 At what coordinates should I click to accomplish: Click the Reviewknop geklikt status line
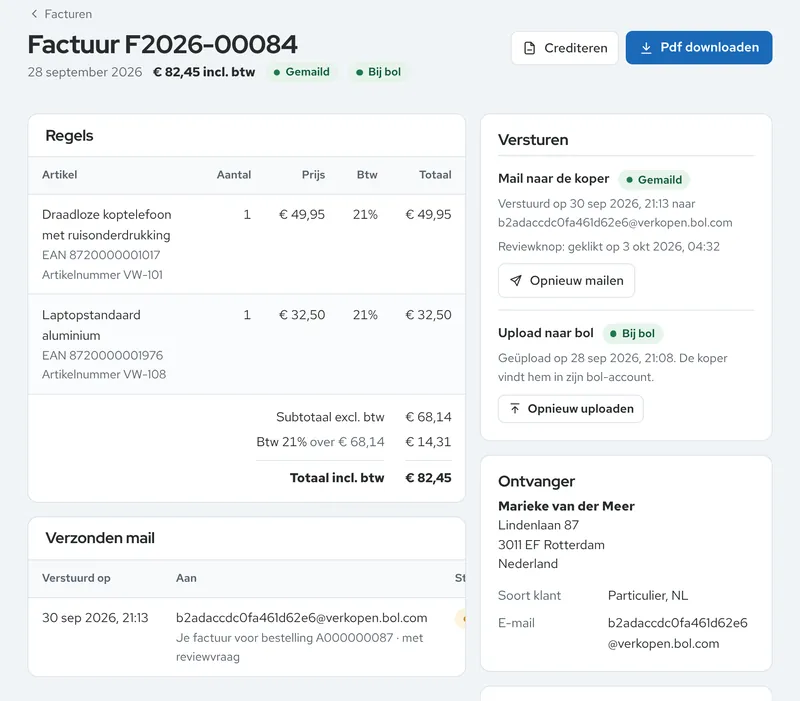pyautogui.click(x=609, y=246)
